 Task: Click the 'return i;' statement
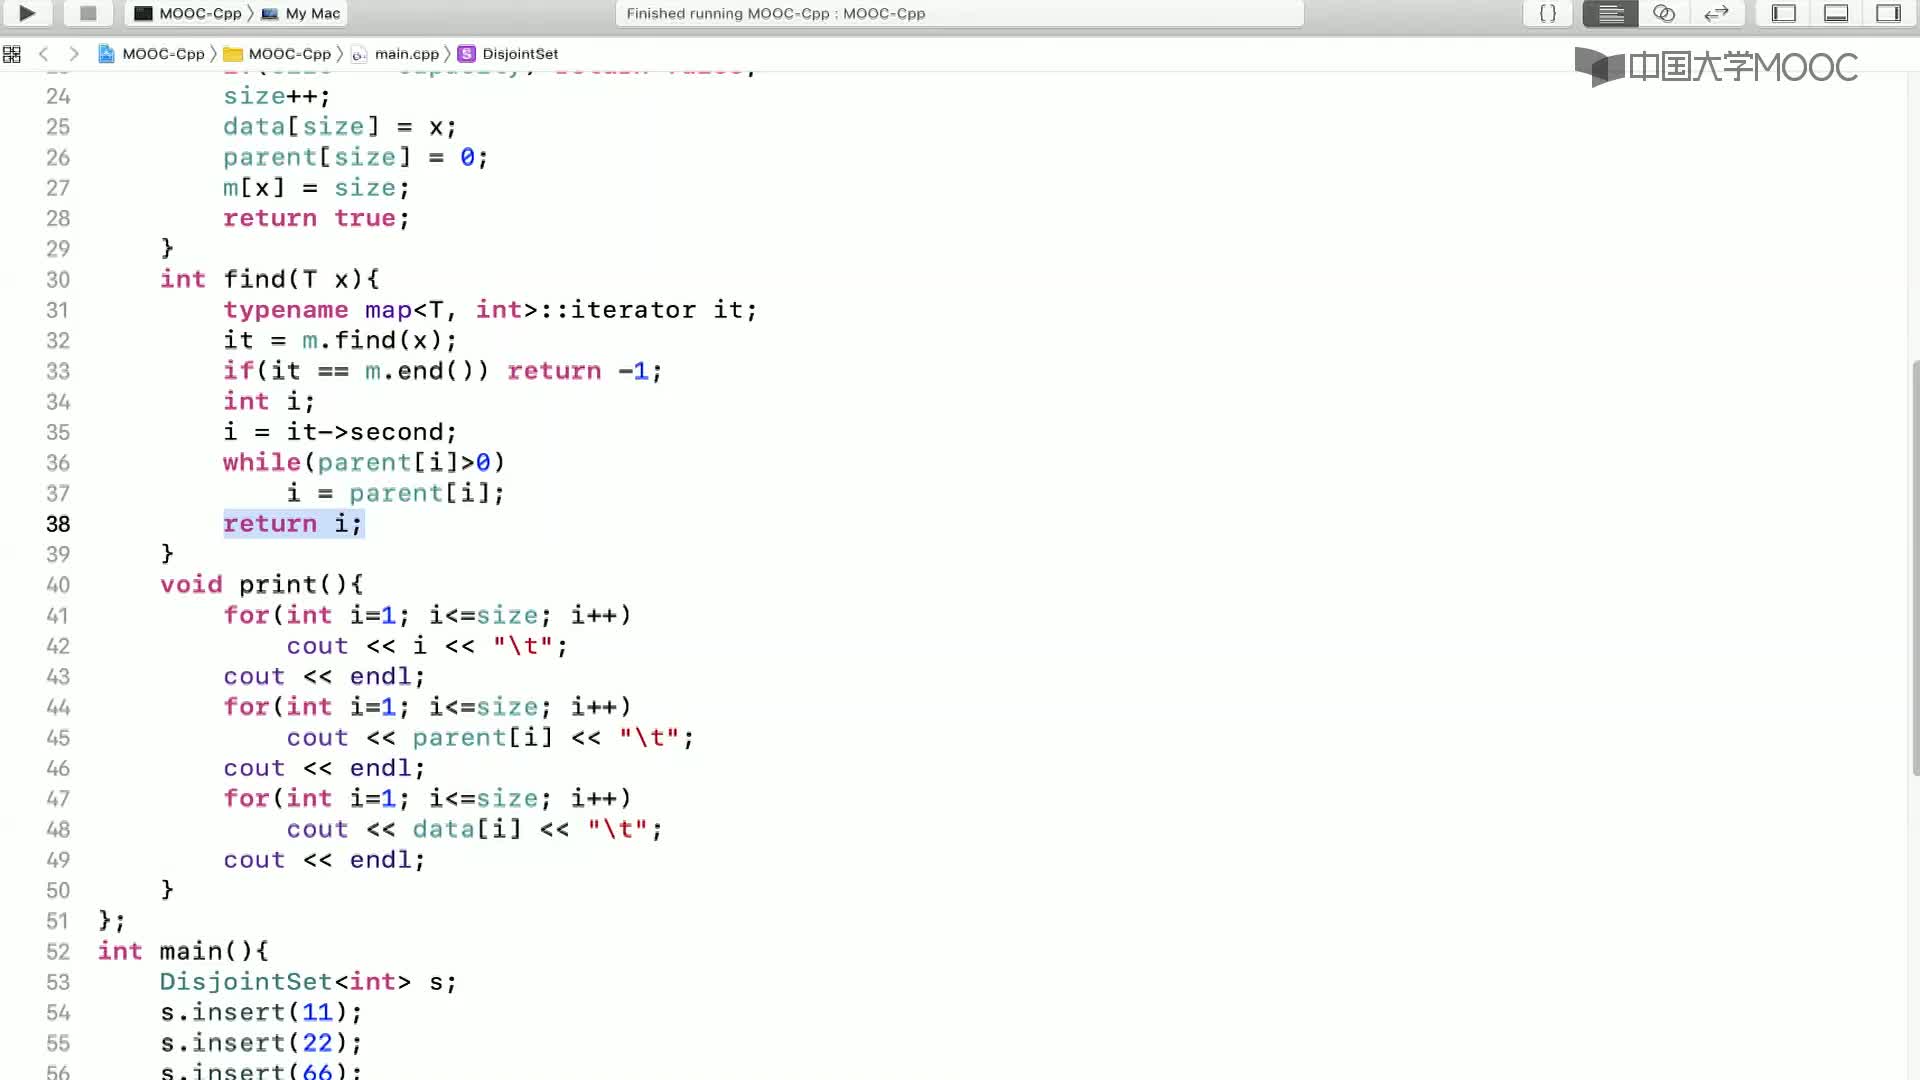coord(293,524)
